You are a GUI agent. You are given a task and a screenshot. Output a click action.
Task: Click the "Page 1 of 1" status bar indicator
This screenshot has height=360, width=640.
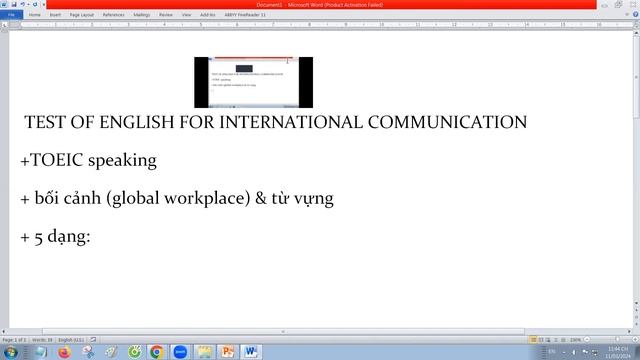pyautogui.click(x=15, y=340)
